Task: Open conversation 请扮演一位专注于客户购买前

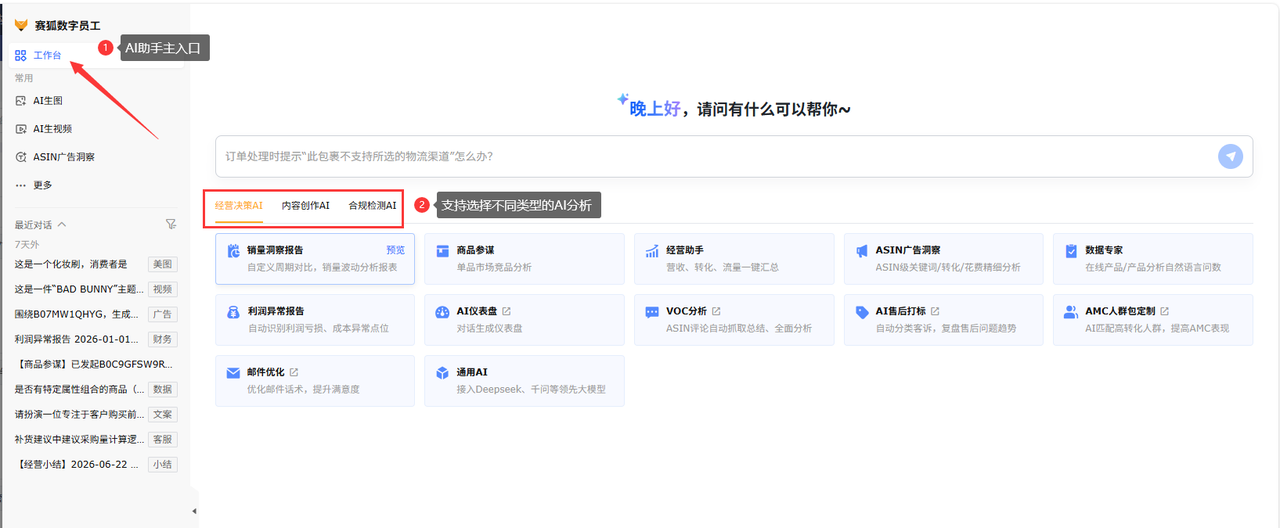Action: (x=79, y=414)
